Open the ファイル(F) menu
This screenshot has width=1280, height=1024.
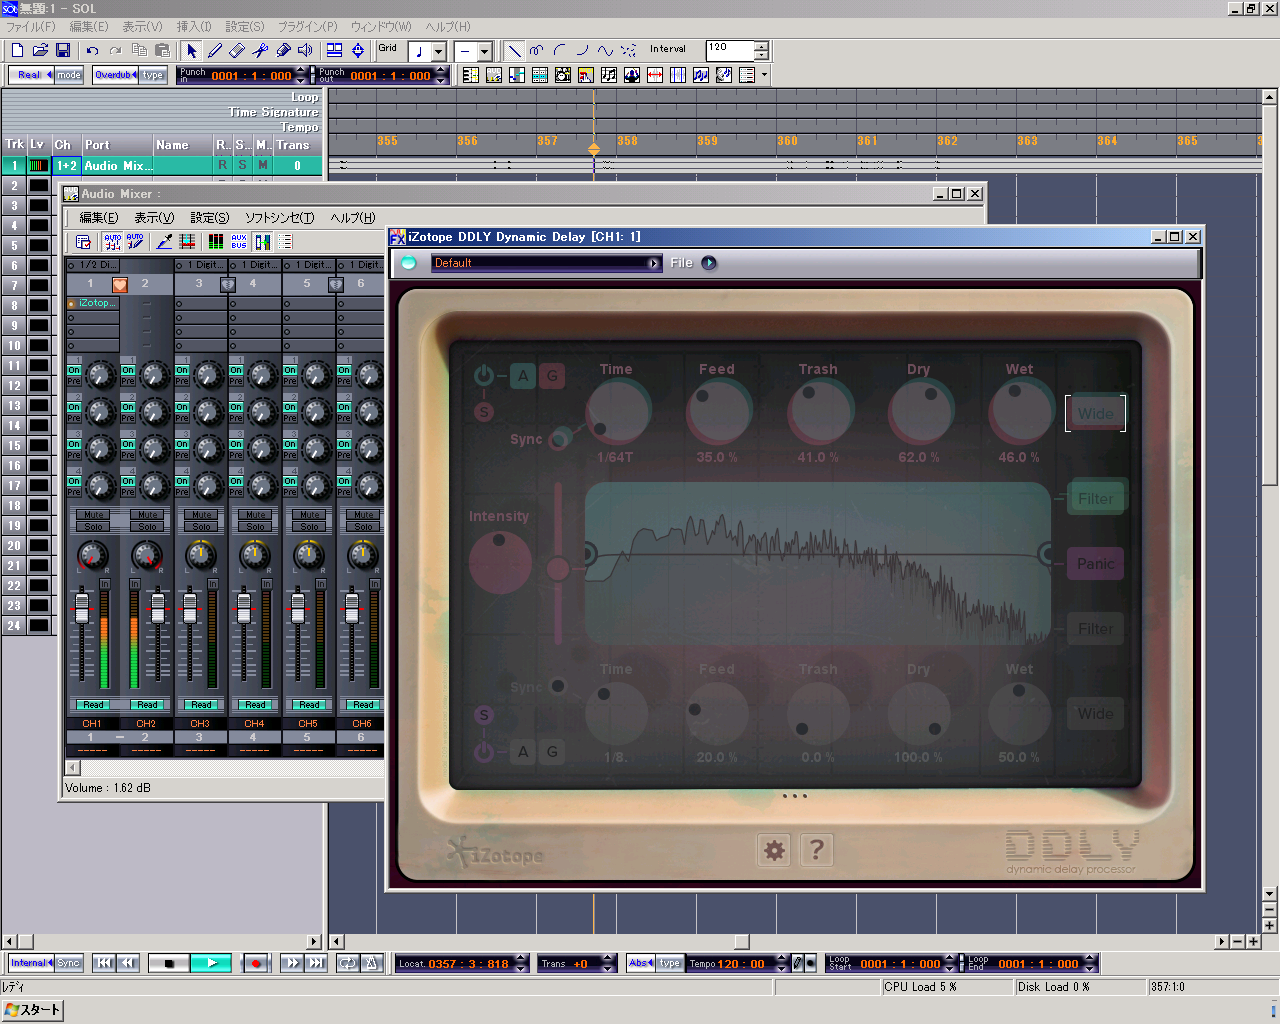pyautogui.click(x=31, y=27)
